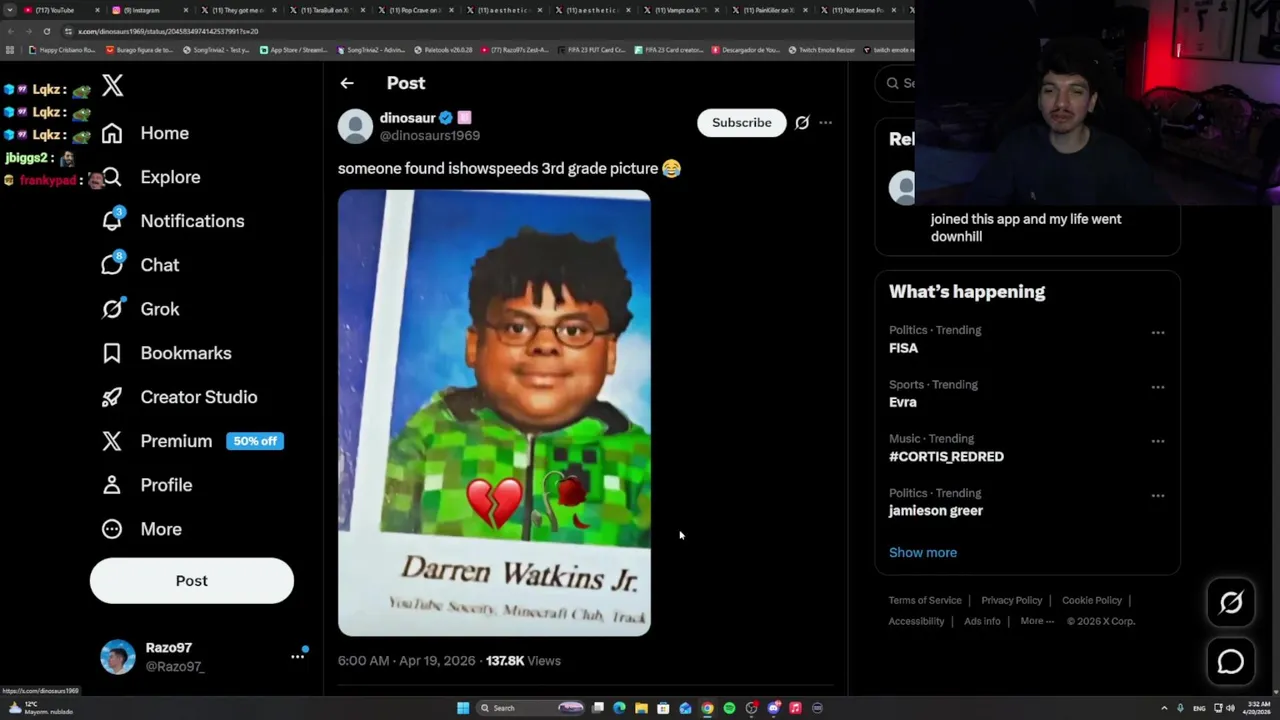1280x720 pixels.
Task: Click the X logo in the sidebar
Action: [113, 86]
